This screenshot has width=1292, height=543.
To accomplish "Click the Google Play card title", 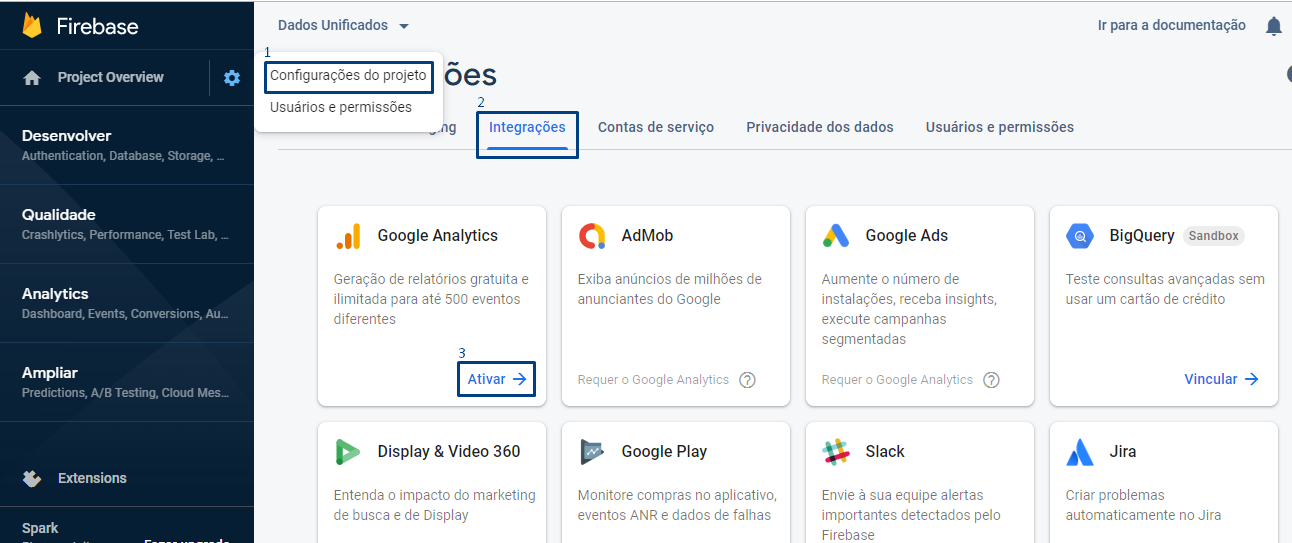I will pos(664,452).
